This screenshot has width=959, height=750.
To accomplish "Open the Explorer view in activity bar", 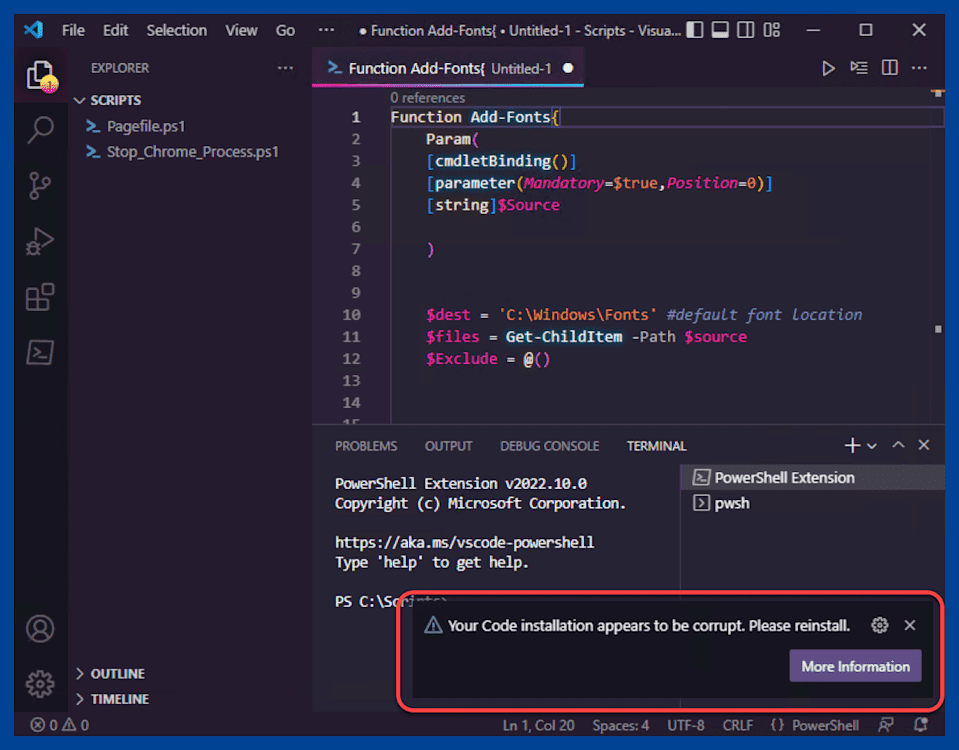I will coord(41,76).
